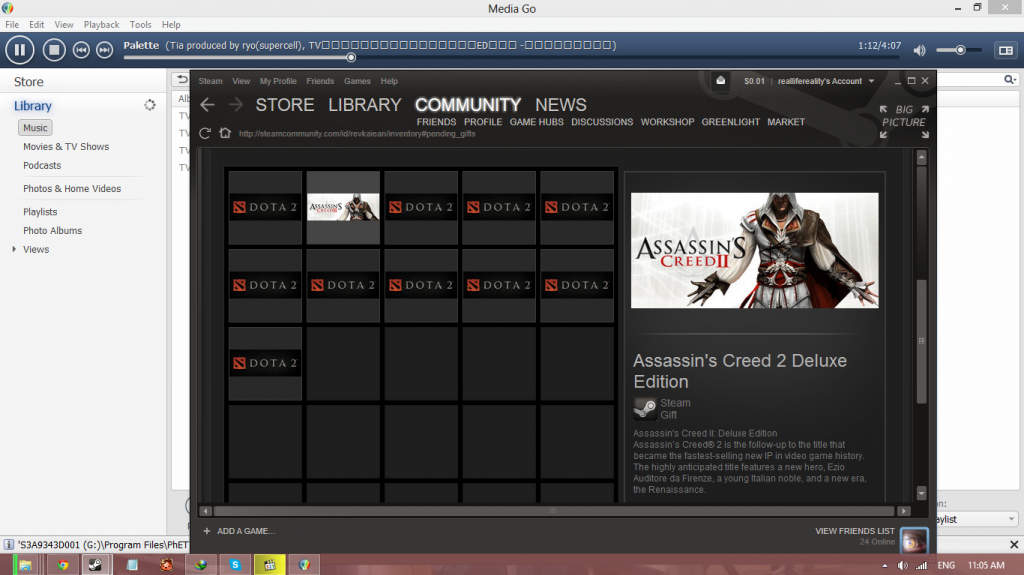Expand the Views tree item
1024x575 pixels.
14,249
